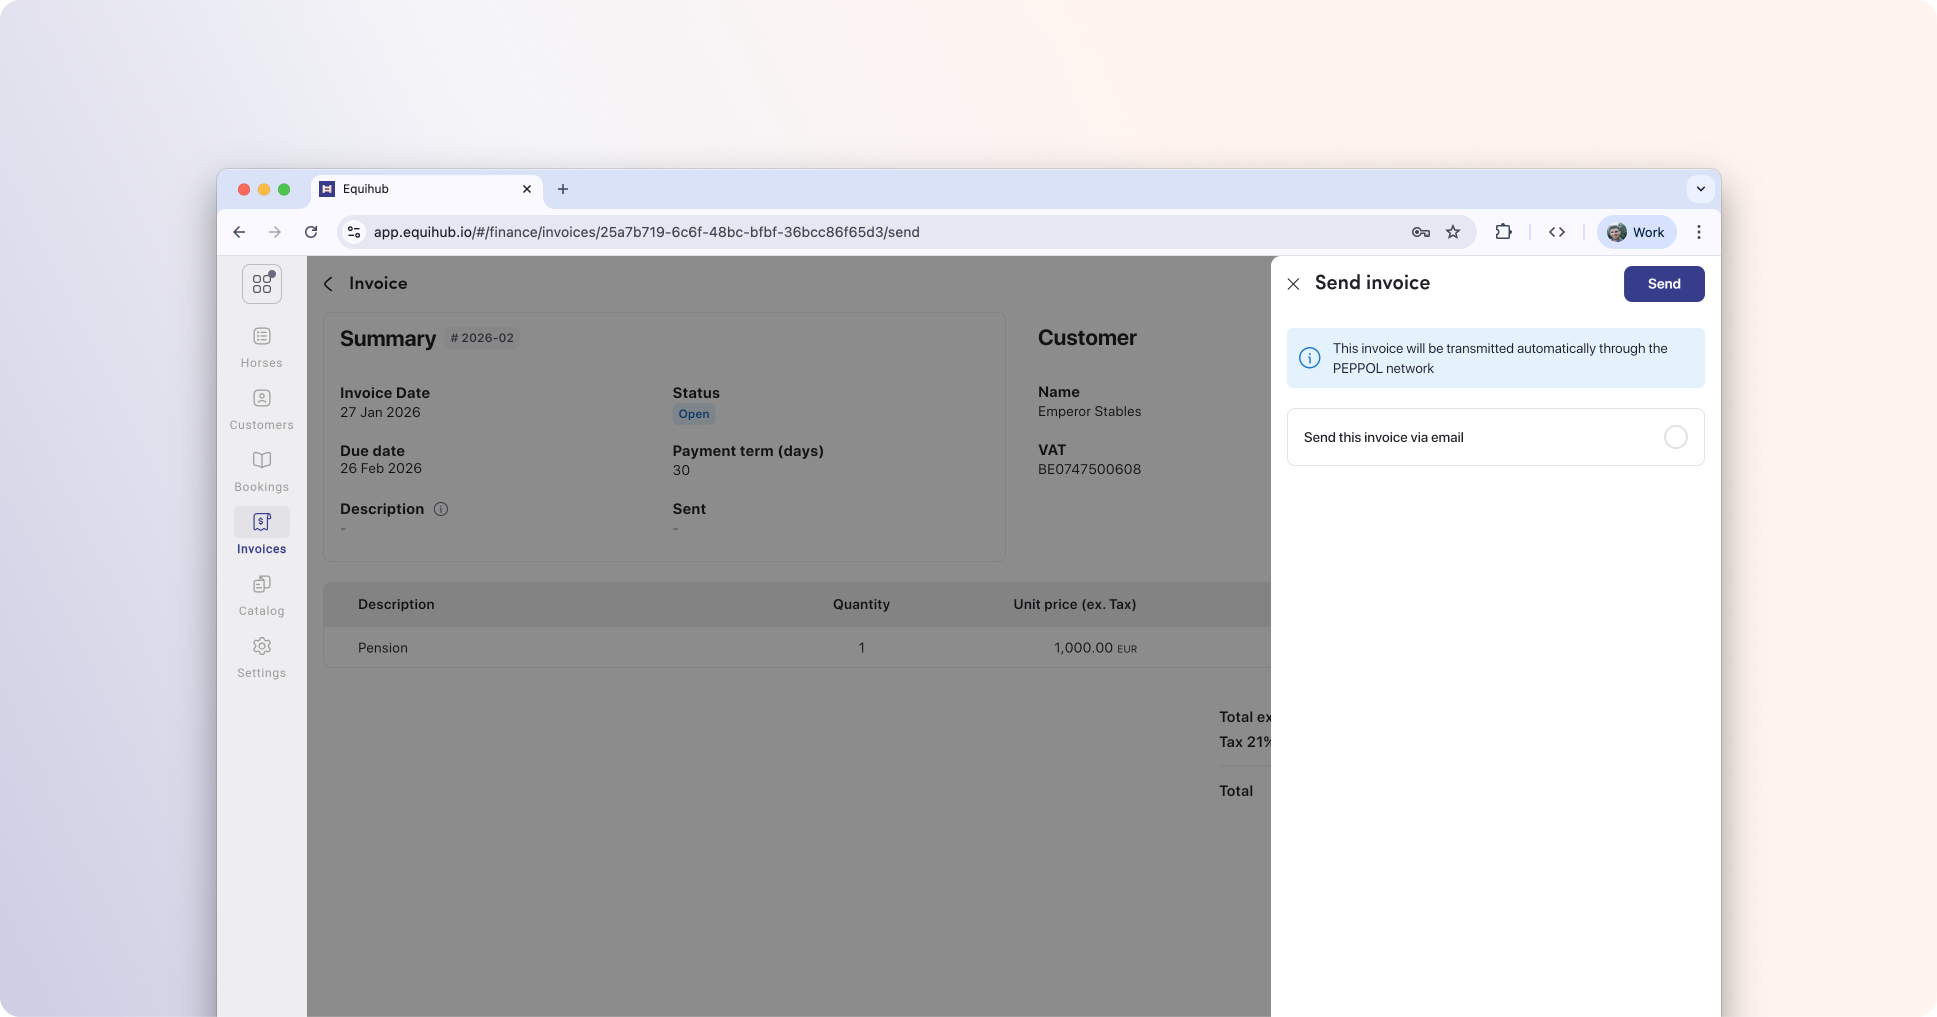Open the Catalog sidebar item

click(261, 594)
